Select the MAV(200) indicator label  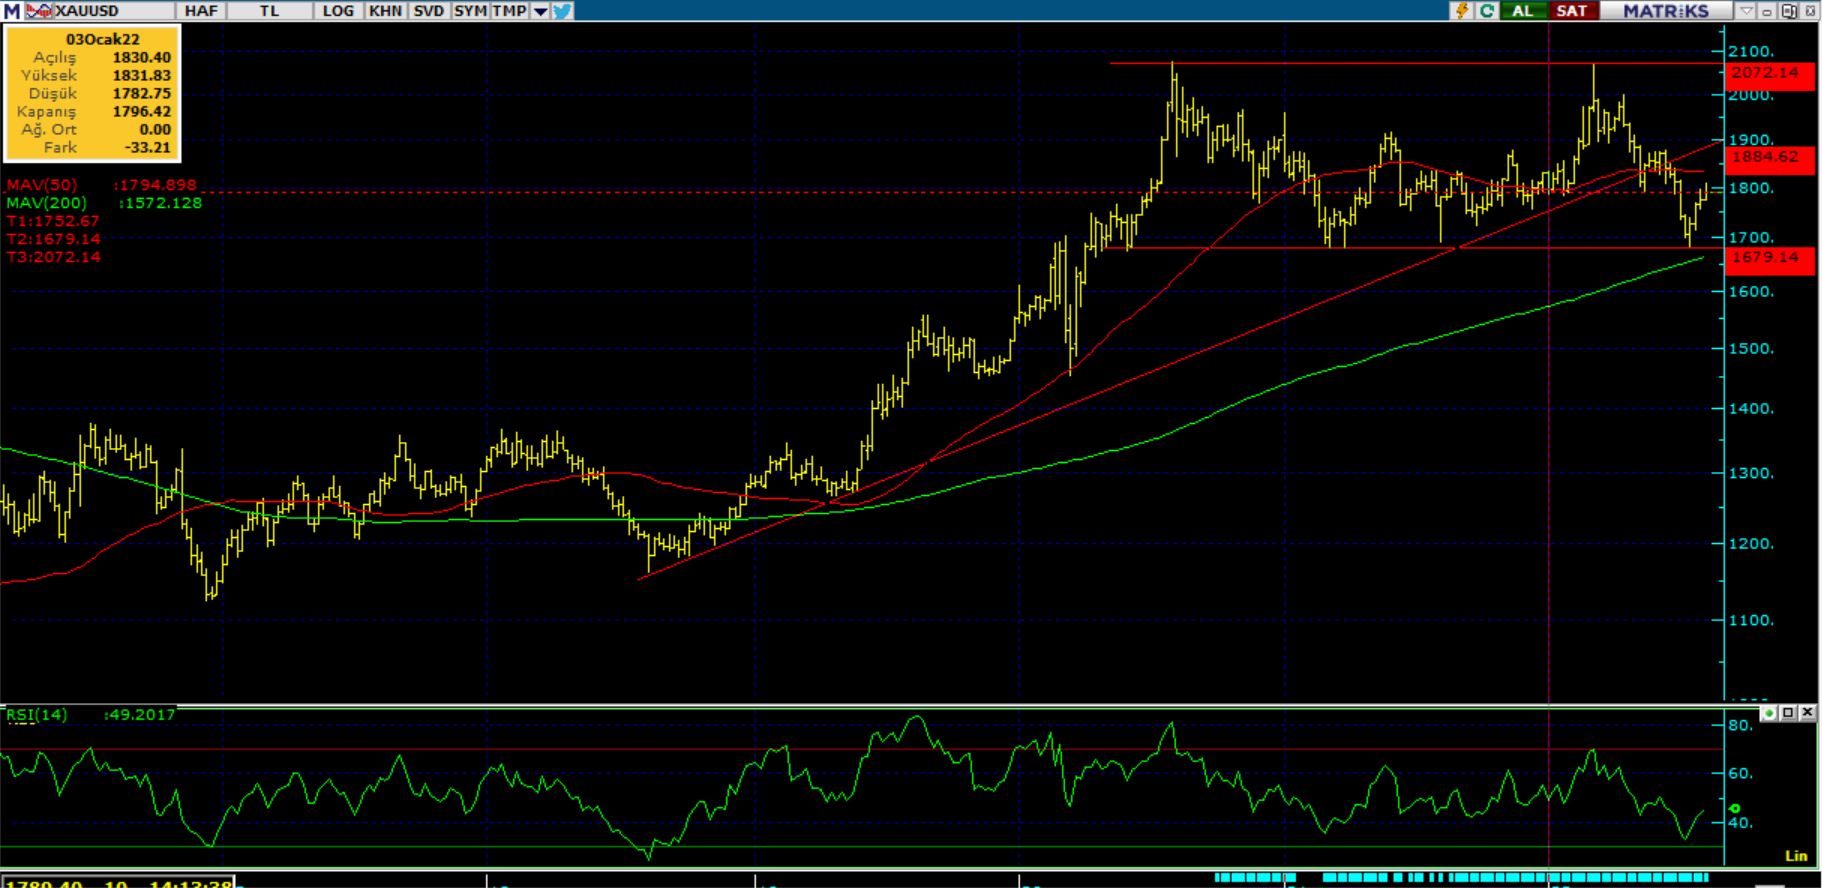(46, 203)
